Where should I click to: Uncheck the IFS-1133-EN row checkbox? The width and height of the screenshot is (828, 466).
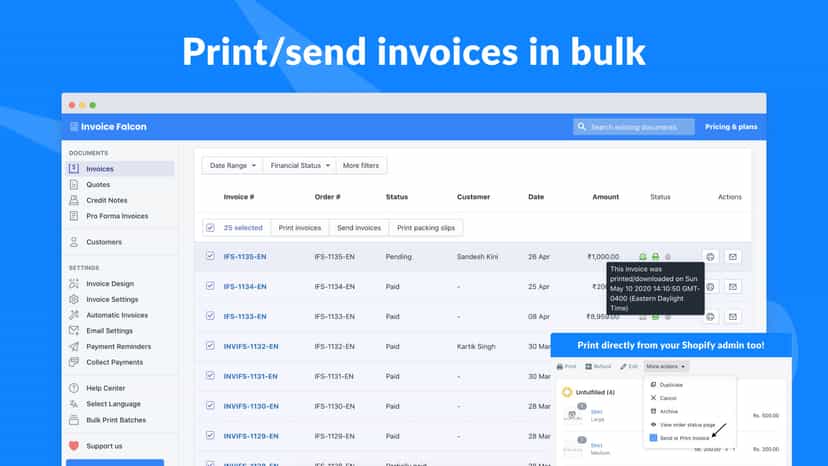click(x=210, y=316)
